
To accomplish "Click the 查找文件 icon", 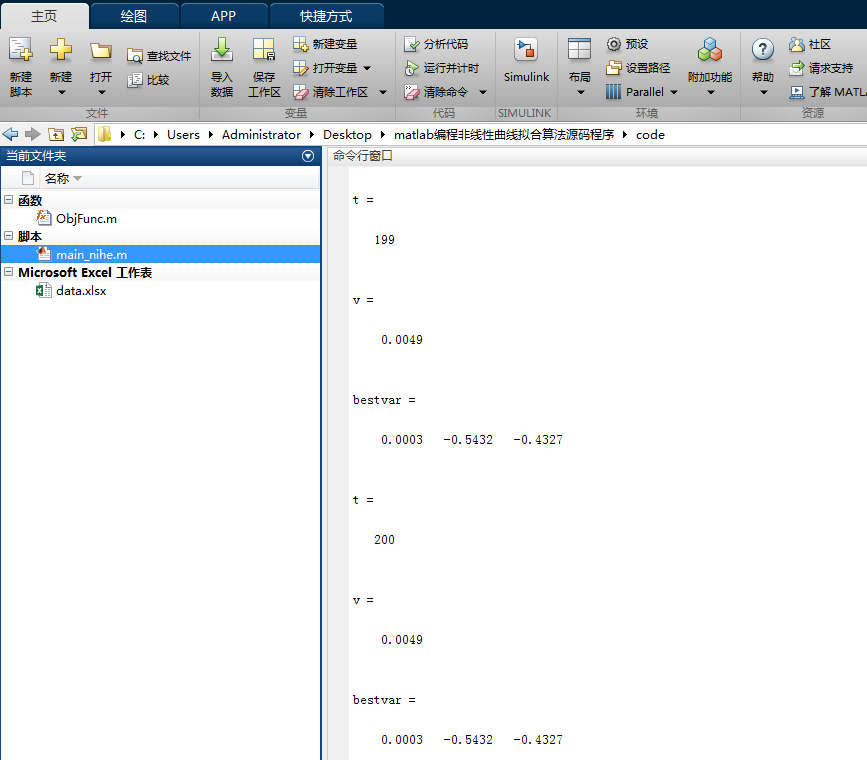I will click(x=135, y=56).
